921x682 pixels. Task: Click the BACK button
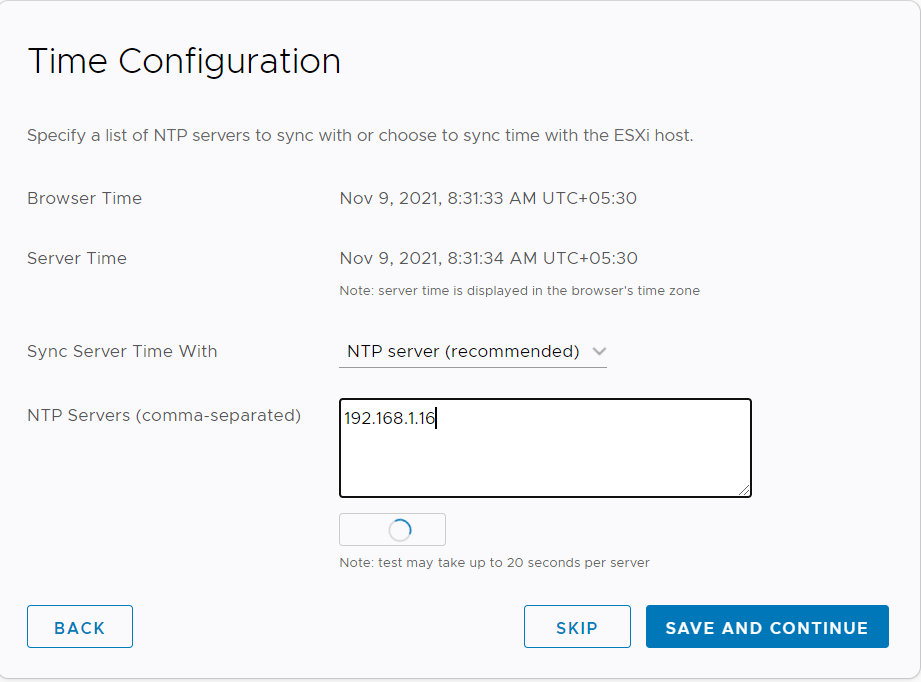(80, 627)
